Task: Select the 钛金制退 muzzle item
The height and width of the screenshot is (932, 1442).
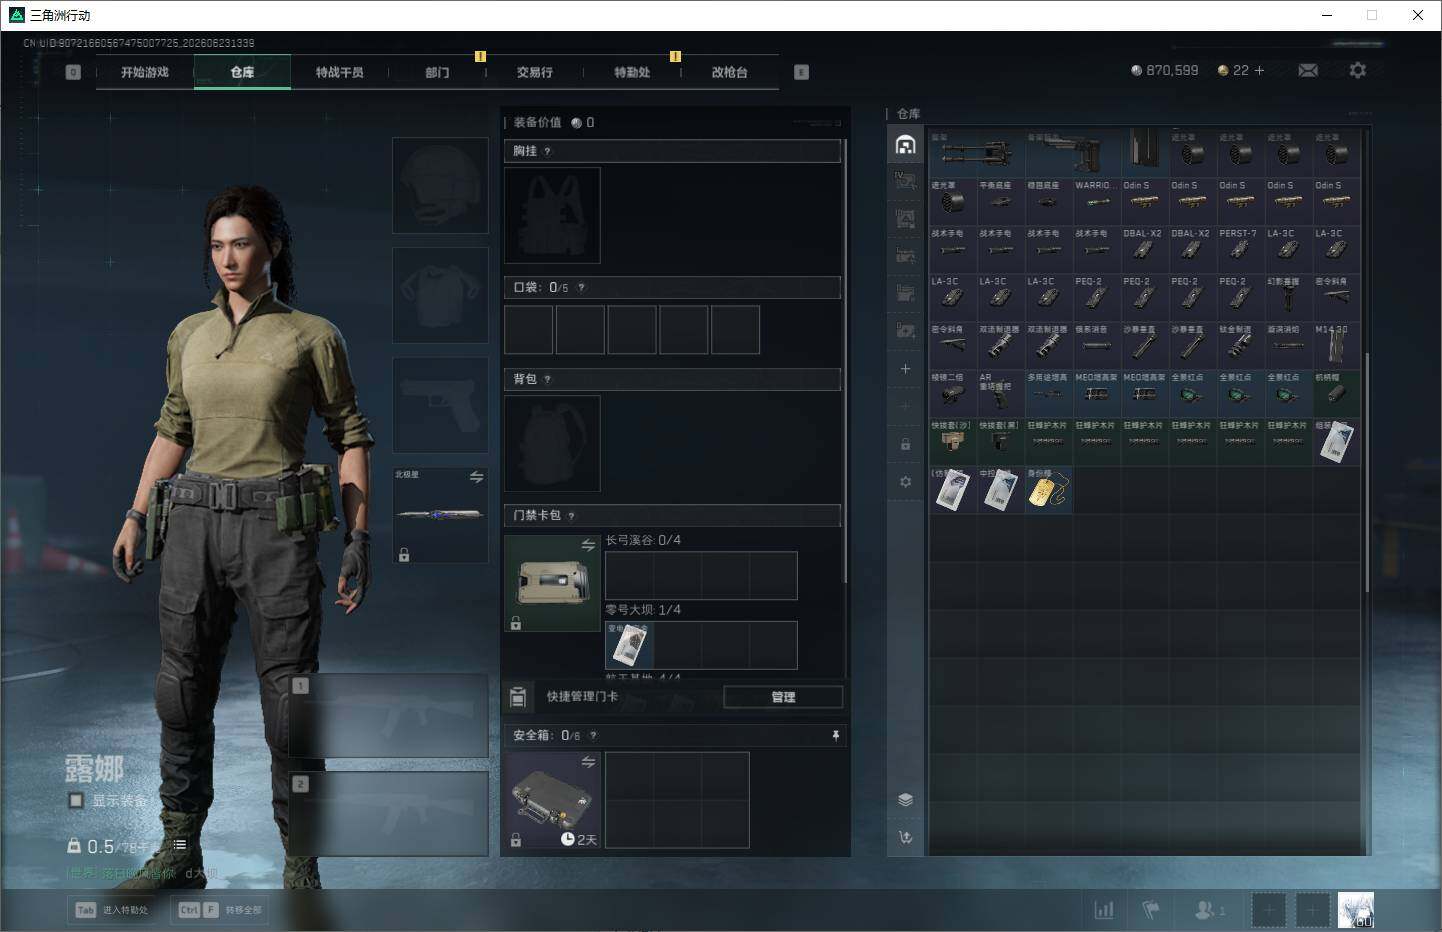Action: pos(1240,345)
